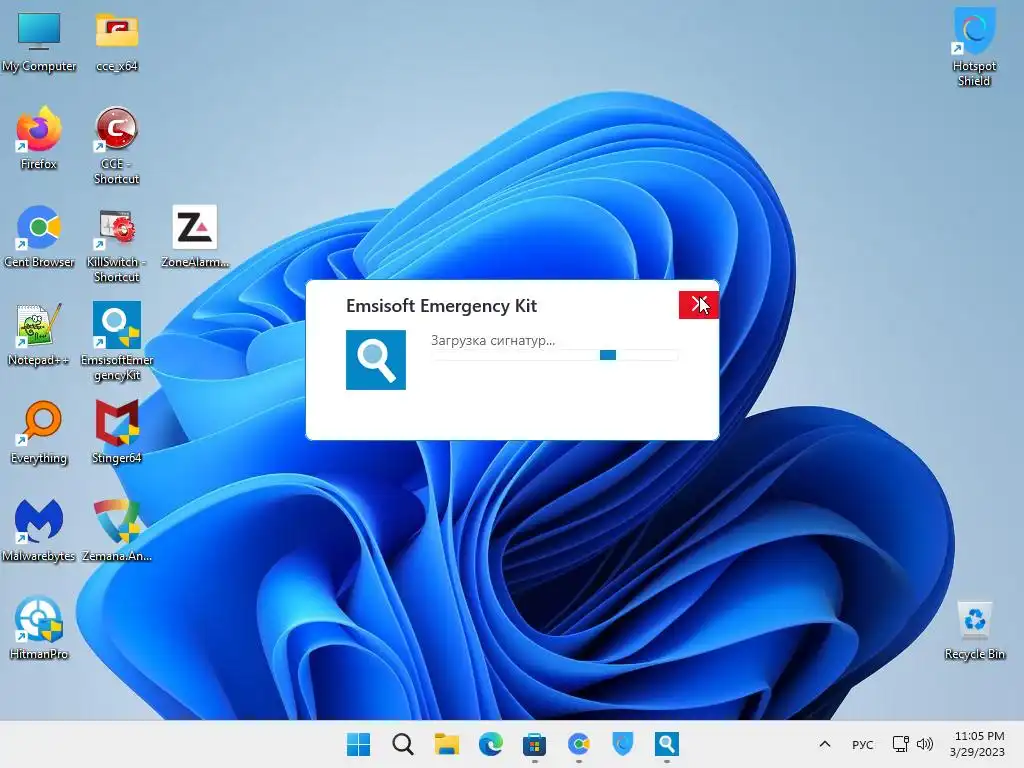The width and height of the screenshot is (1024, 768).
Task: Expand the hidden system tray icons
Action: point(825,744)
